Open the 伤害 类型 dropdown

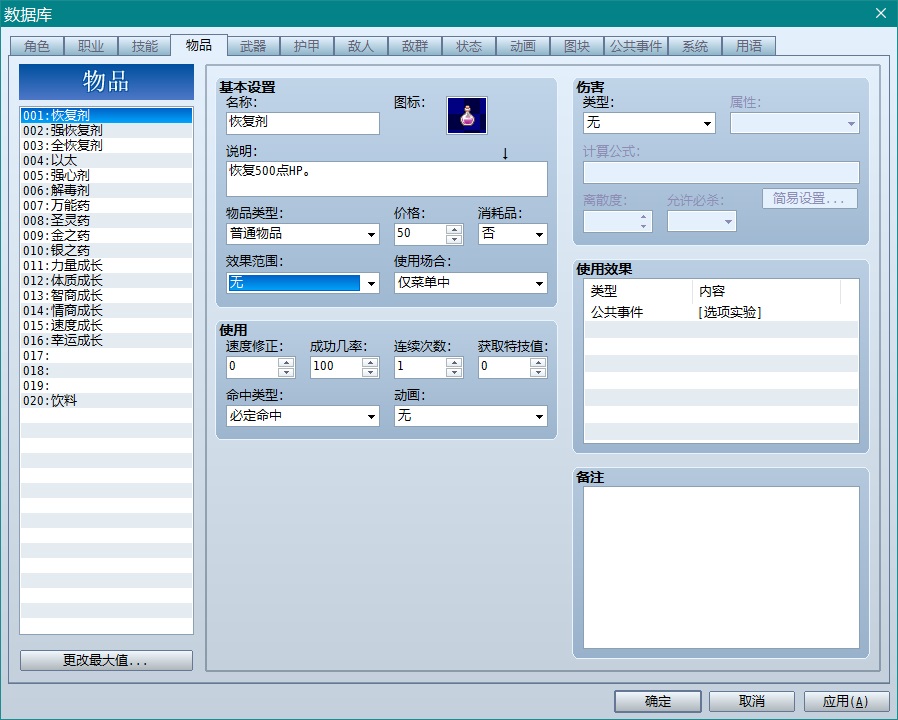[649, 123]
